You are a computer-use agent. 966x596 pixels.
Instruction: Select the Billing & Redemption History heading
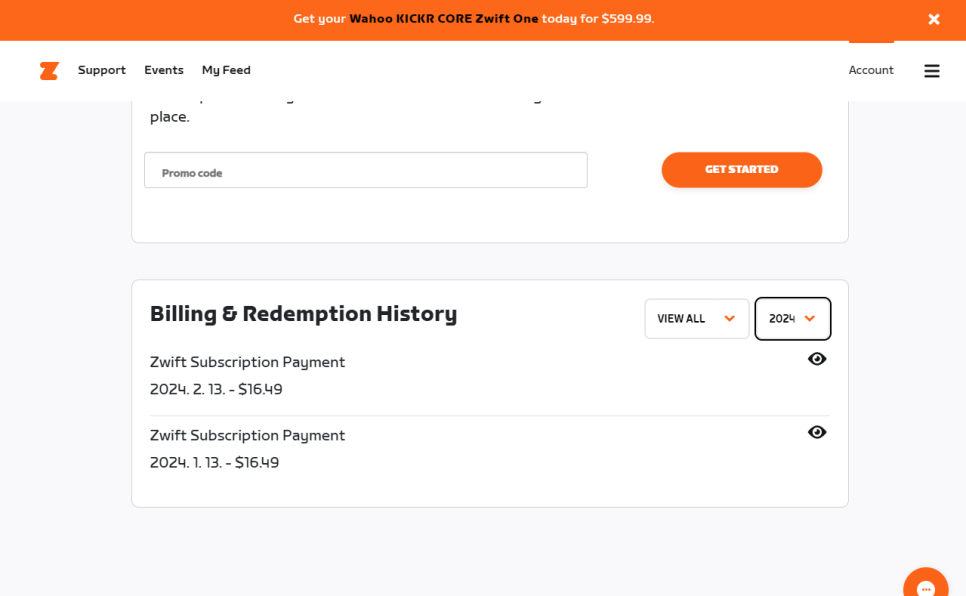pyautogui.click(x=304, y=314)
